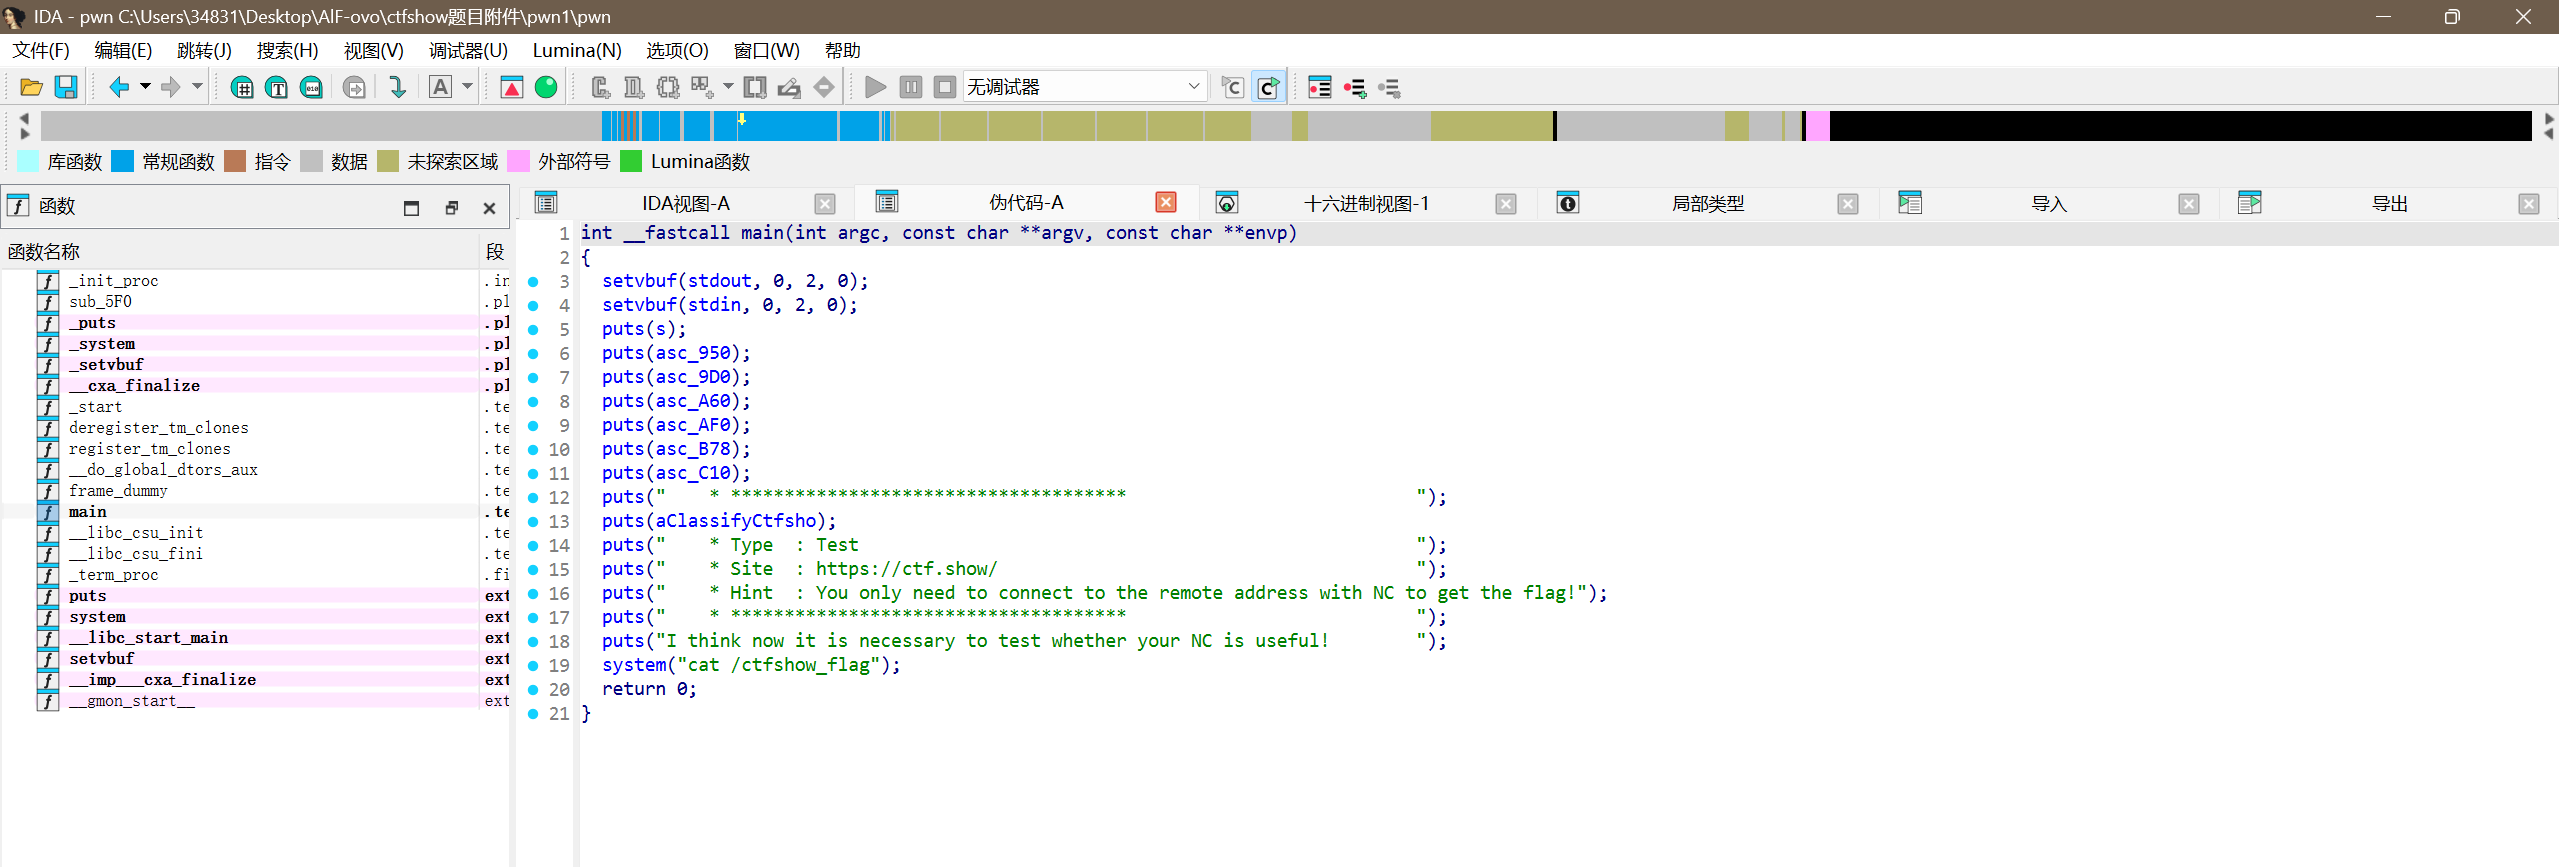
Task: Switch to the IDA视图-A tab
Action: (x=685, y=204)
